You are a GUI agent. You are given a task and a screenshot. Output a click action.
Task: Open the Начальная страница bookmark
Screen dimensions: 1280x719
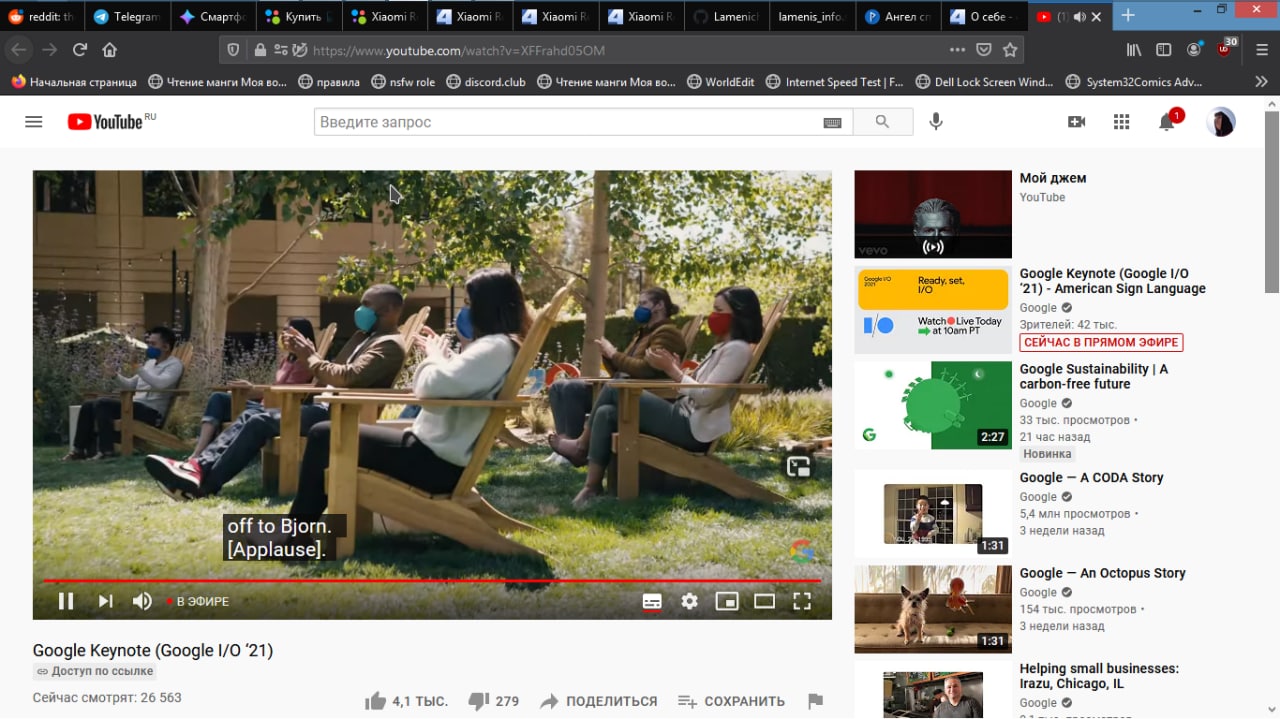74,82
